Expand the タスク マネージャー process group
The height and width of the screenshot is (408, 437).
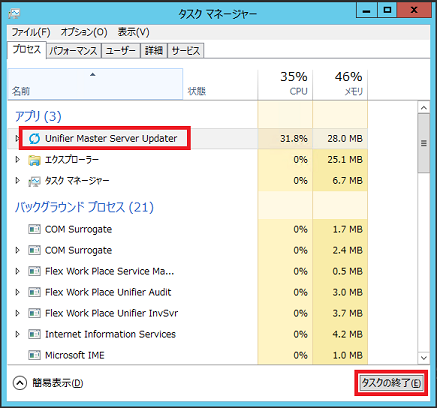point(17,181)
